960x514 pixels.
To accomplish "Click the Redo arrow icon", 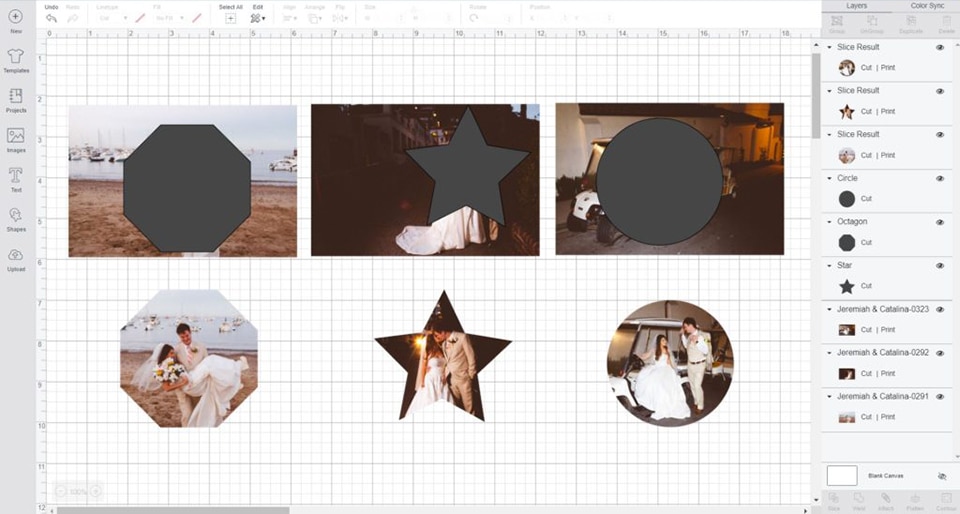I will [x=73, y=18].
